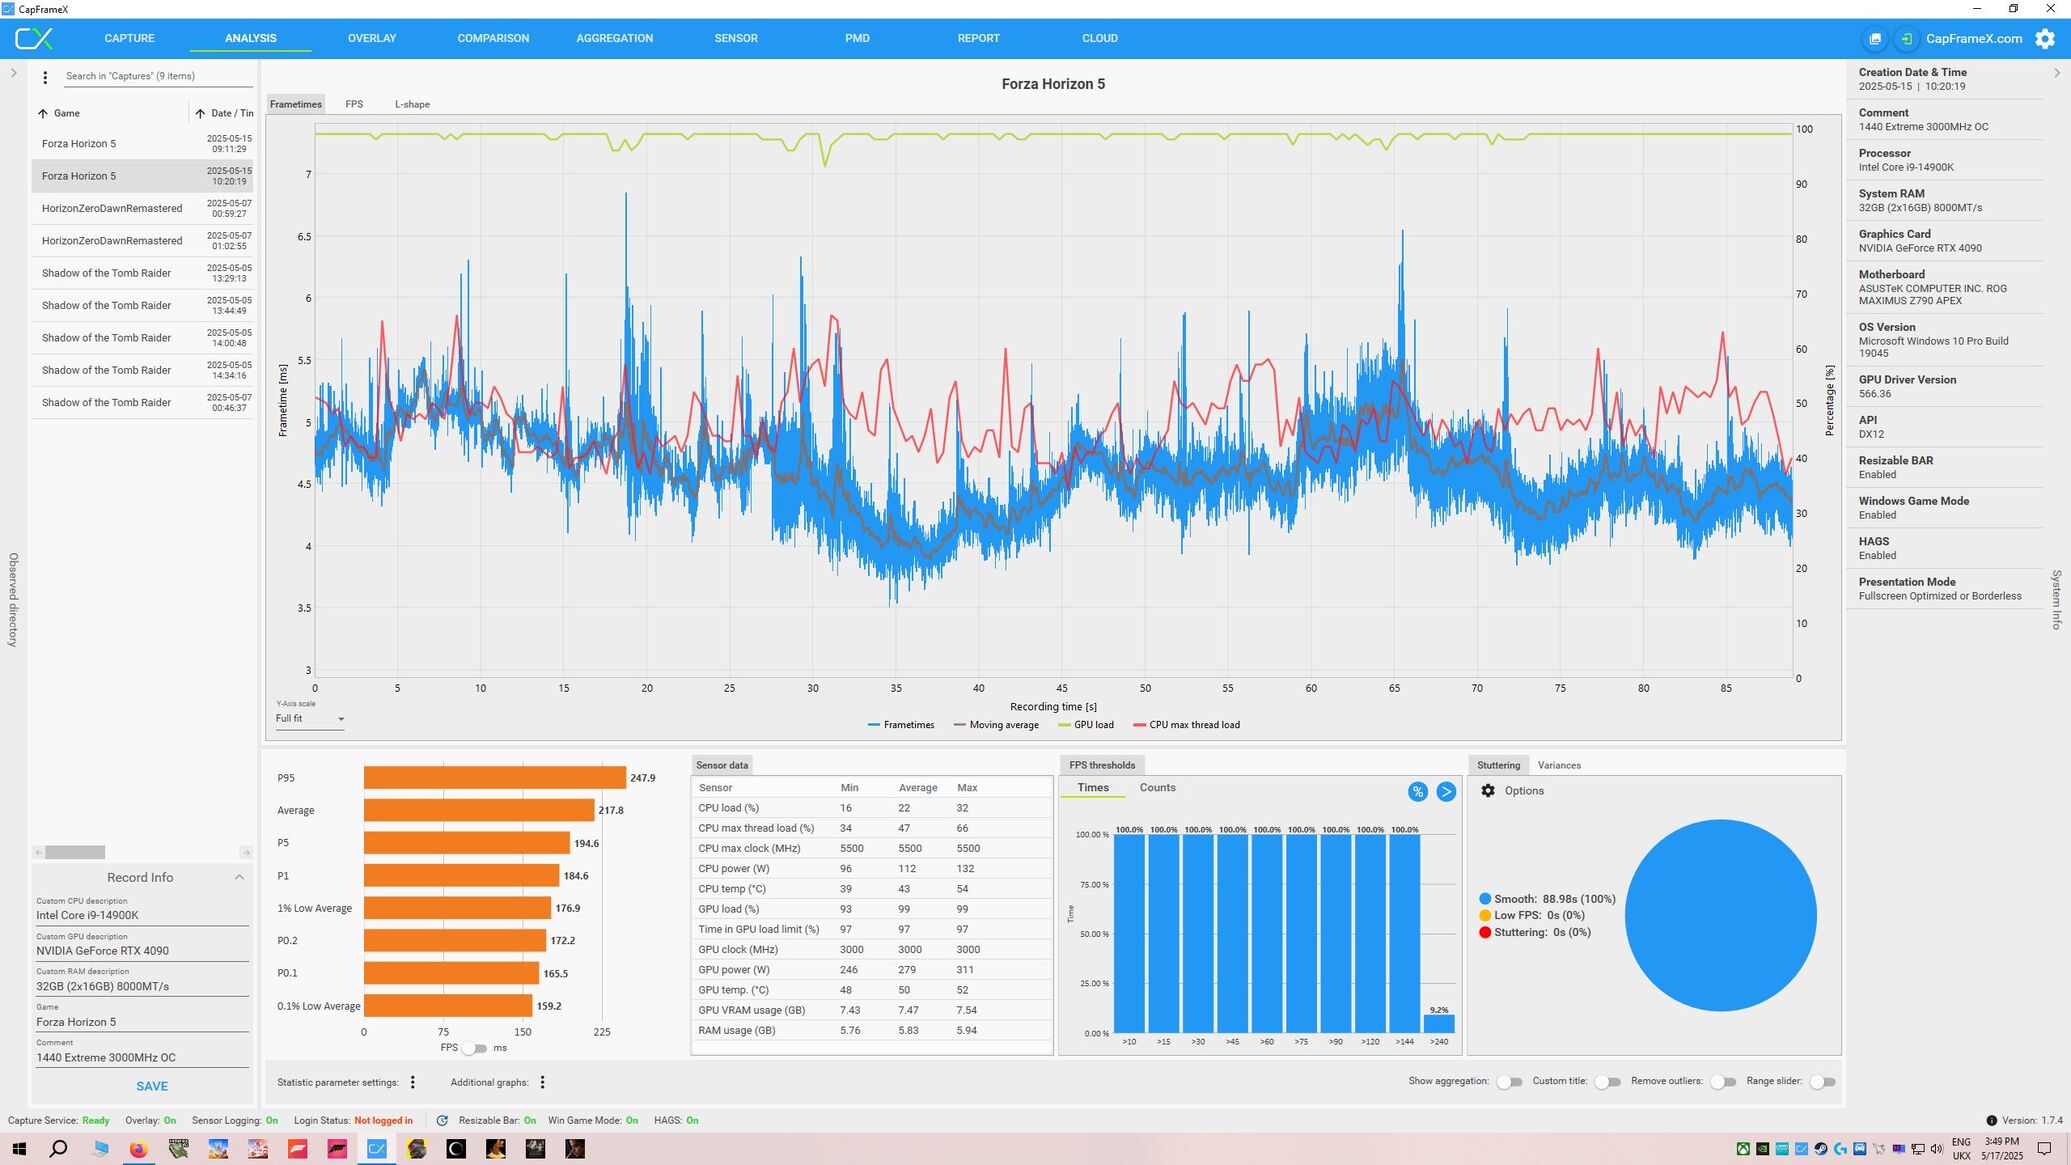Screen dimensions: 2071x1165
Task: Toggle CPU max thread load in legend
Action: point(1186,725)
